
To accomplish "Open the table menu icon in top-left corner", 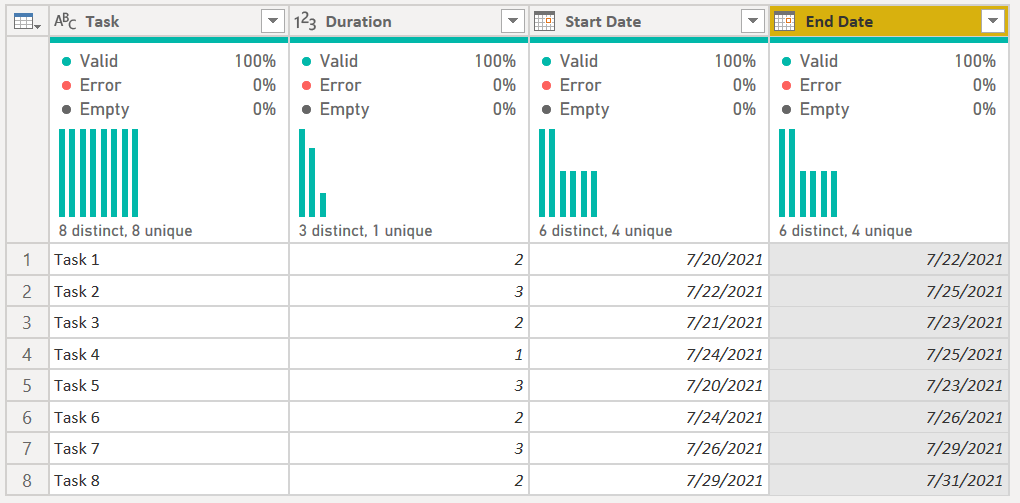I will coord(27,22).
